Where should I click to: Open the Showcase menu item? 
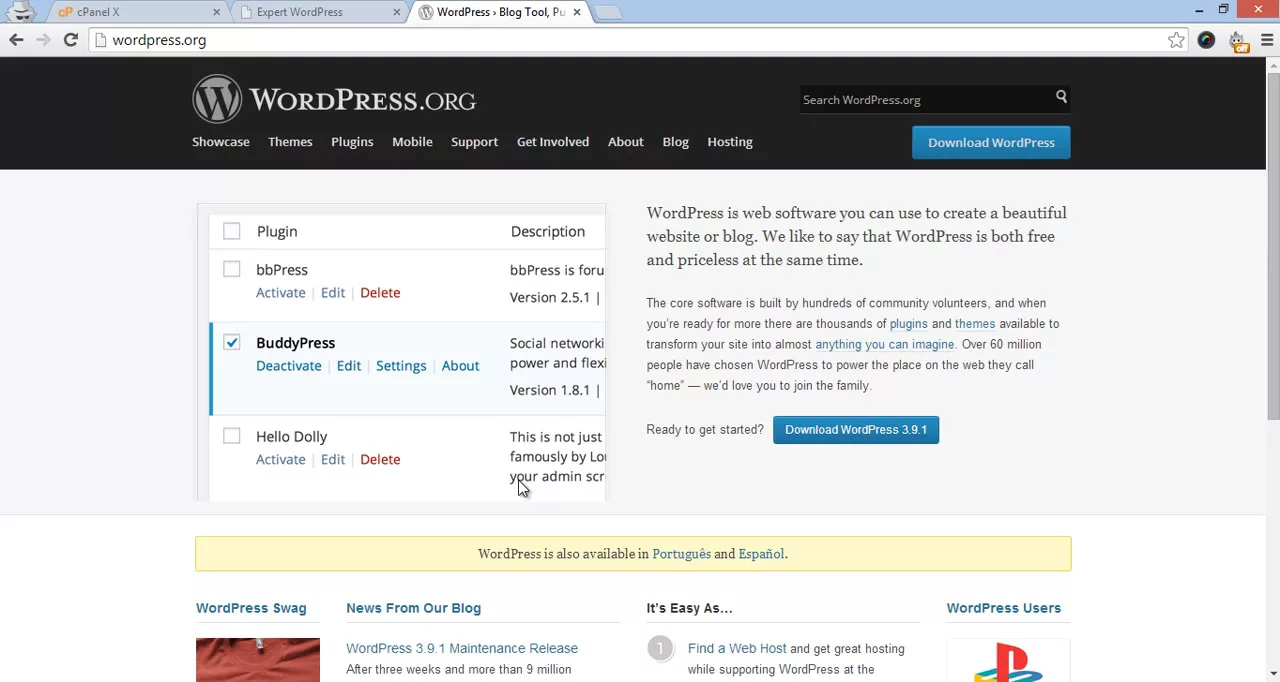(221, 142)
